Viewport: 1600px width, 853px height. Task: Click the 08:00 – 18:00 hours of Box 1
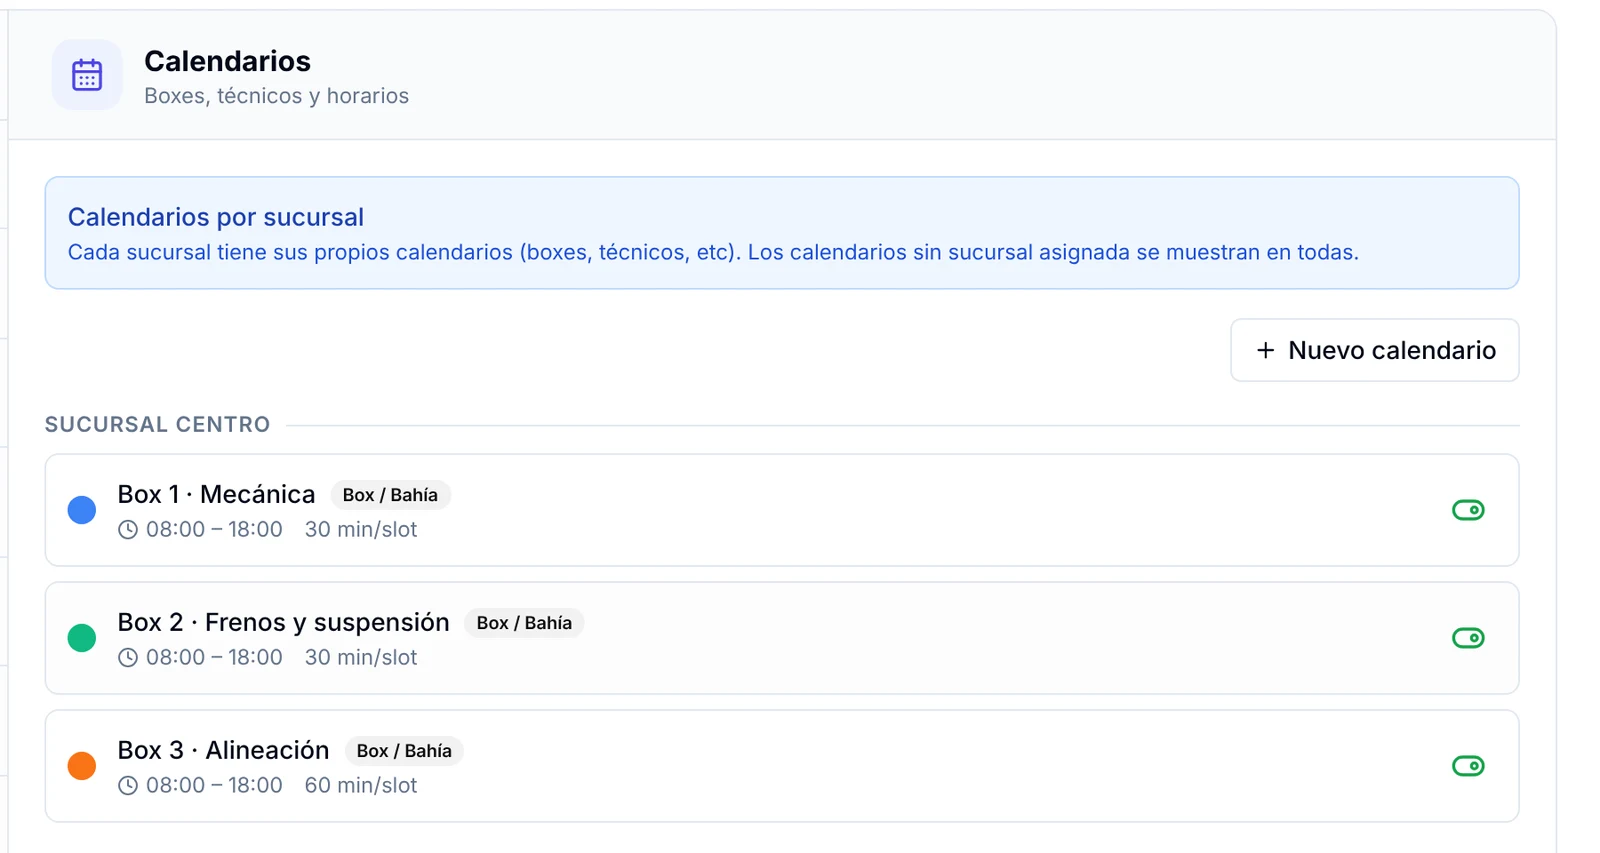pyautogui.click(x=214, y=530)
